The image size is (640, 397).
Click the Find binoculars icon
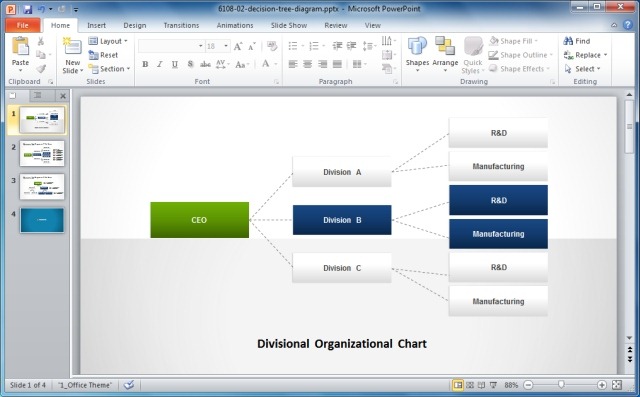coord(568,41)
